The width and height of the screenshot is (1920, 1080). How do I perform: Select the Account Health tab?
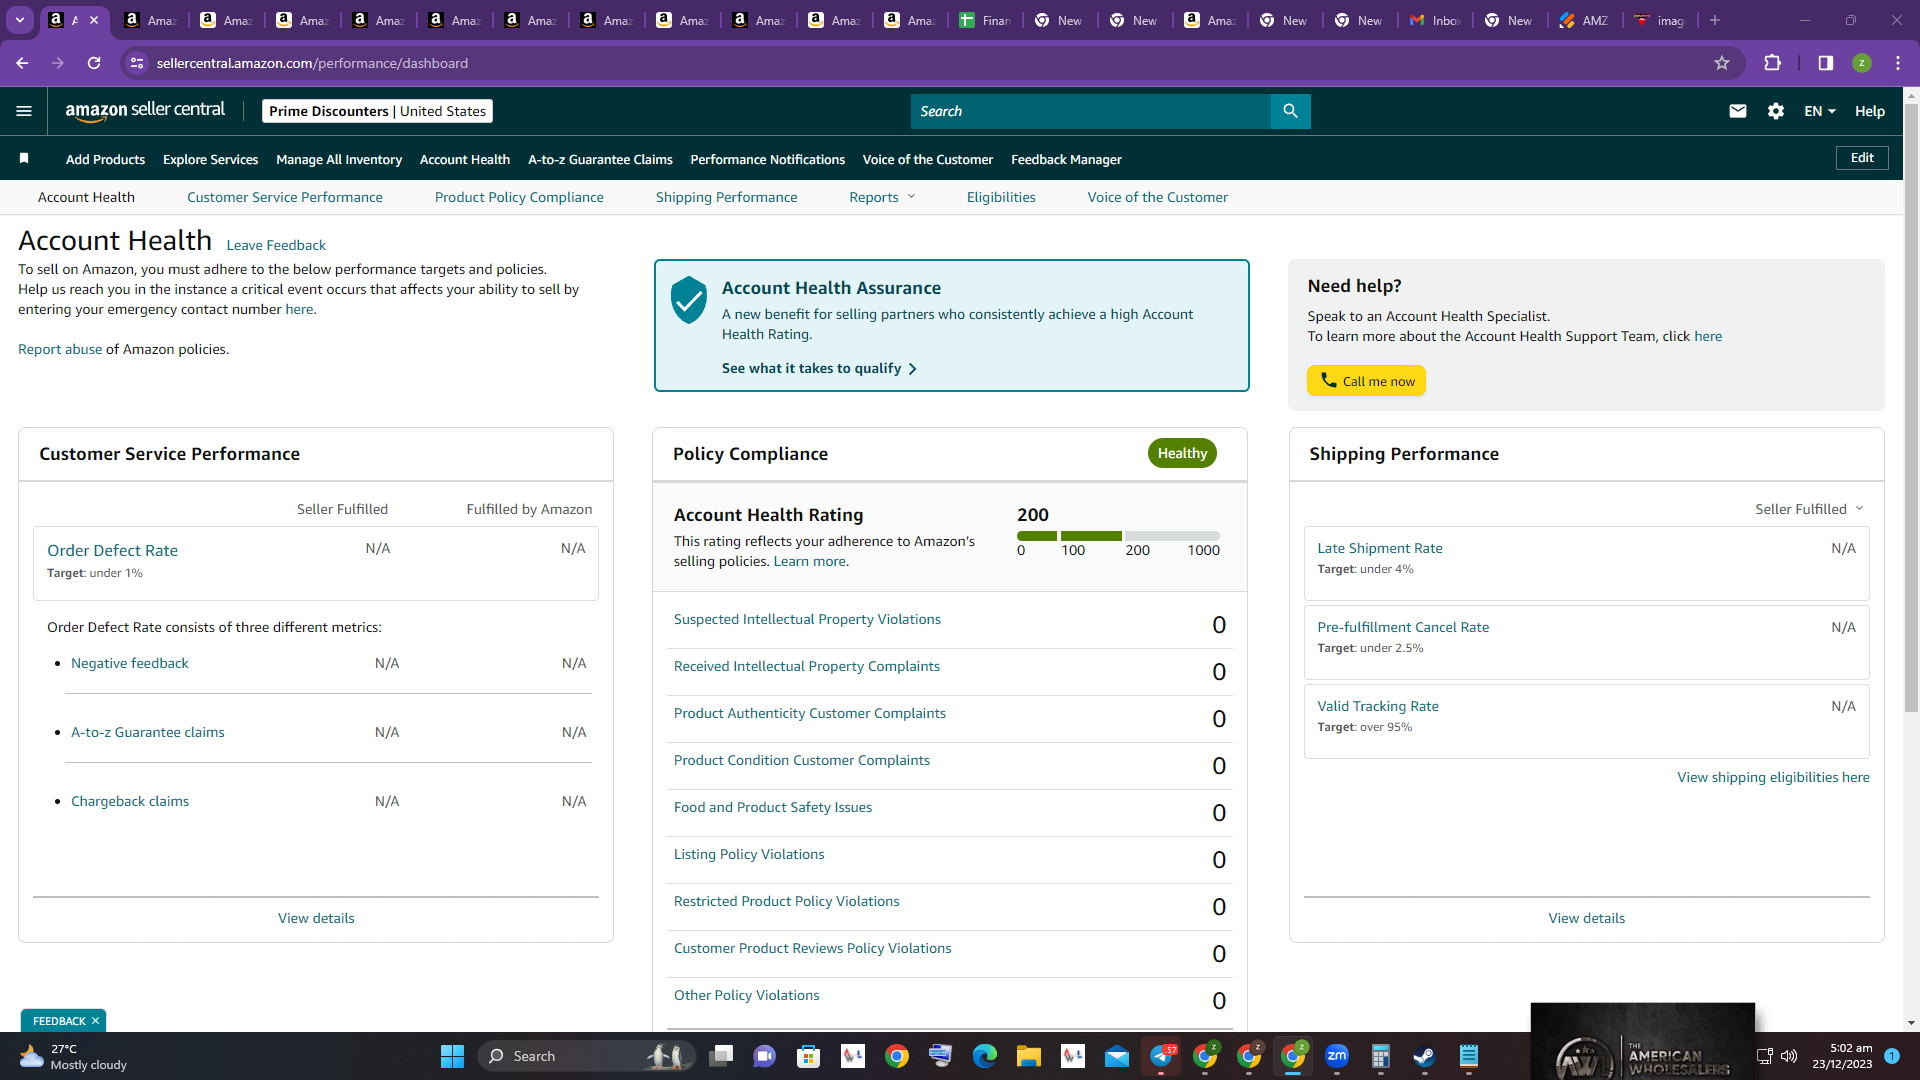click(86, 197)
